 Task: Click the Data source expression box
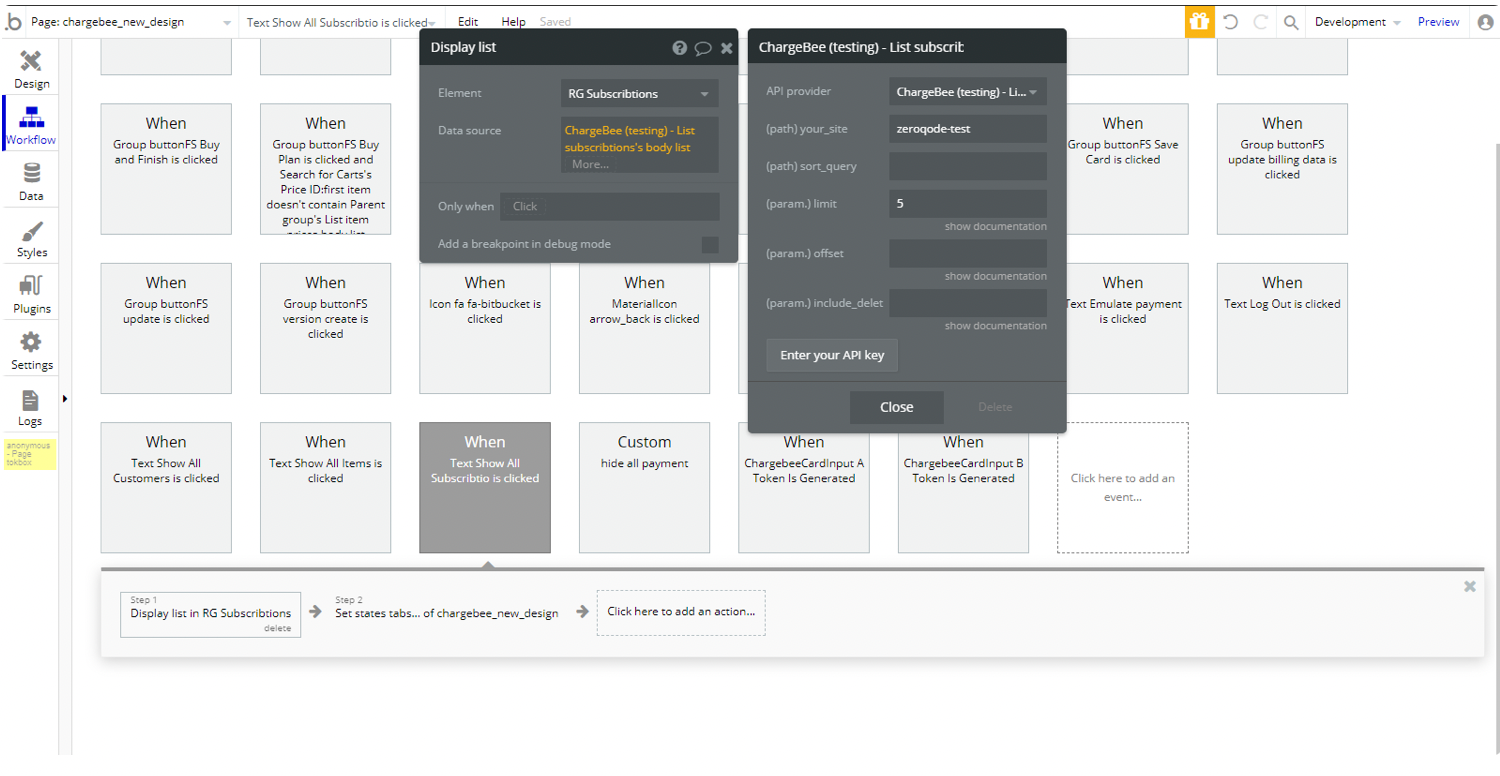tap(640, 145)
